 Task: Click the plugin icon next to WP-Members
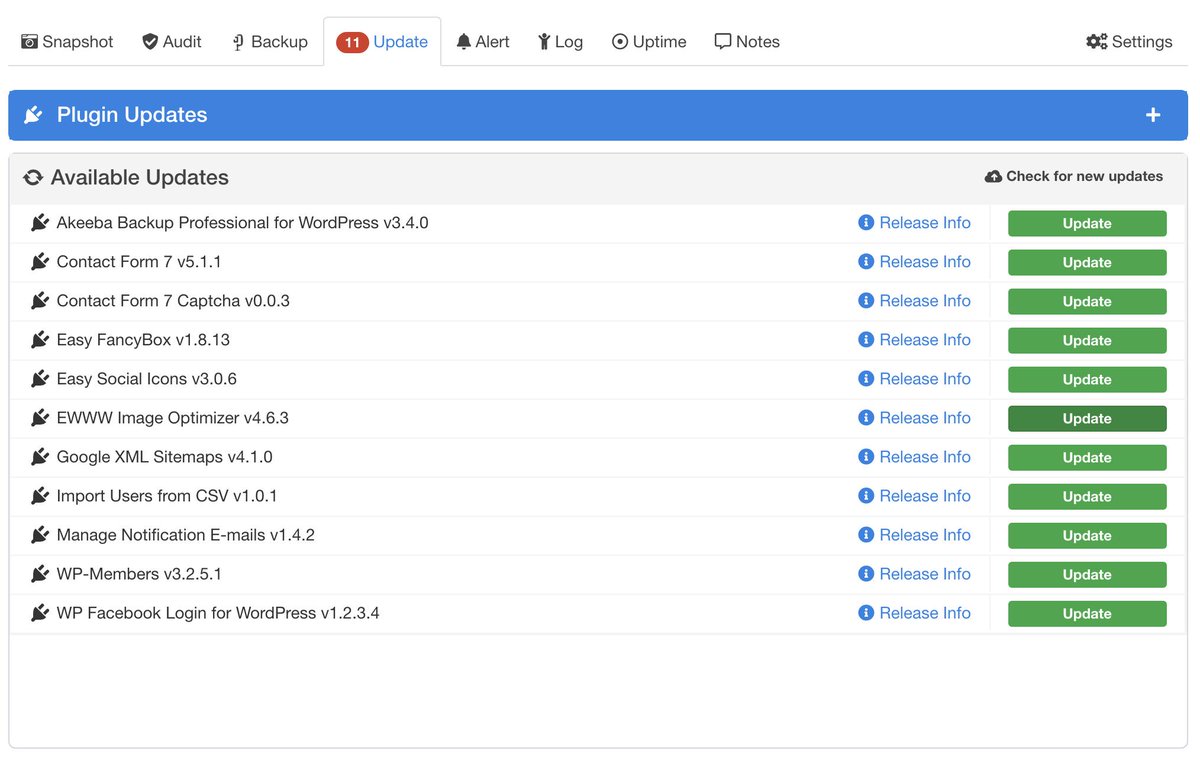coord(40,574)
